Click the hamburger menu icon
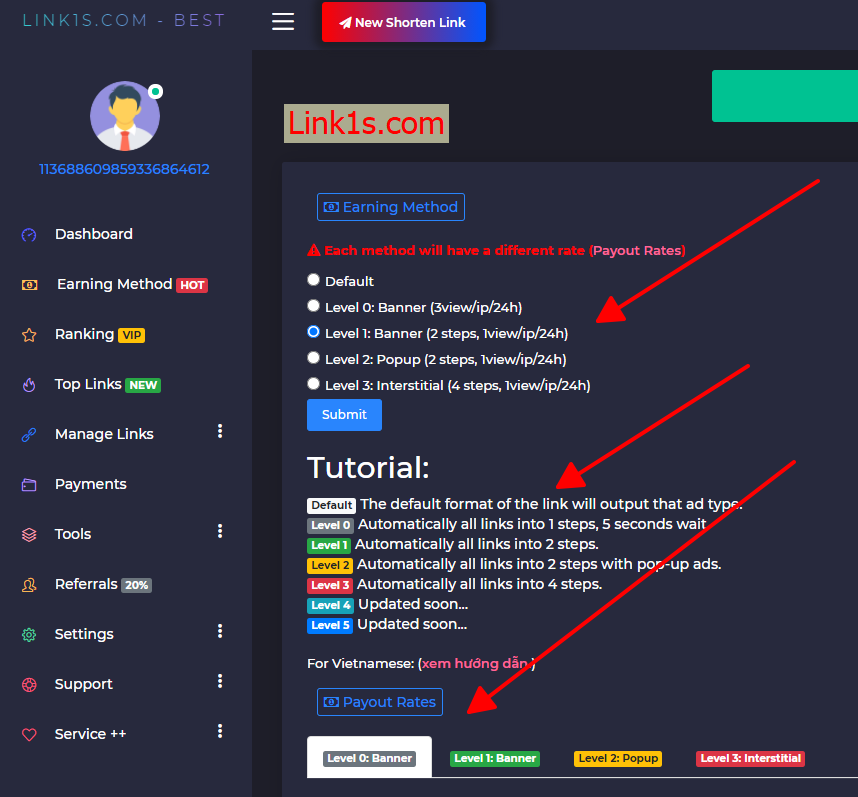The image size is (858, 797). coord(283,21)
